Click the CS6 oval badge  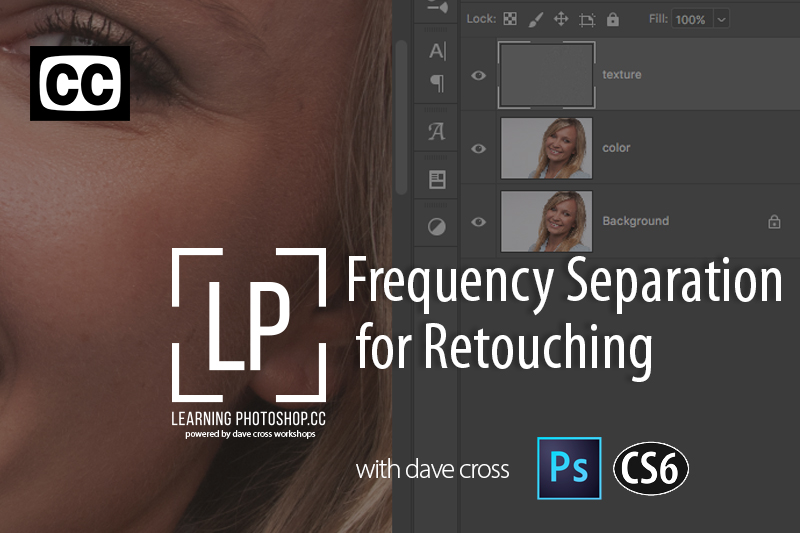pyautogui.click(x=651, y=468)
